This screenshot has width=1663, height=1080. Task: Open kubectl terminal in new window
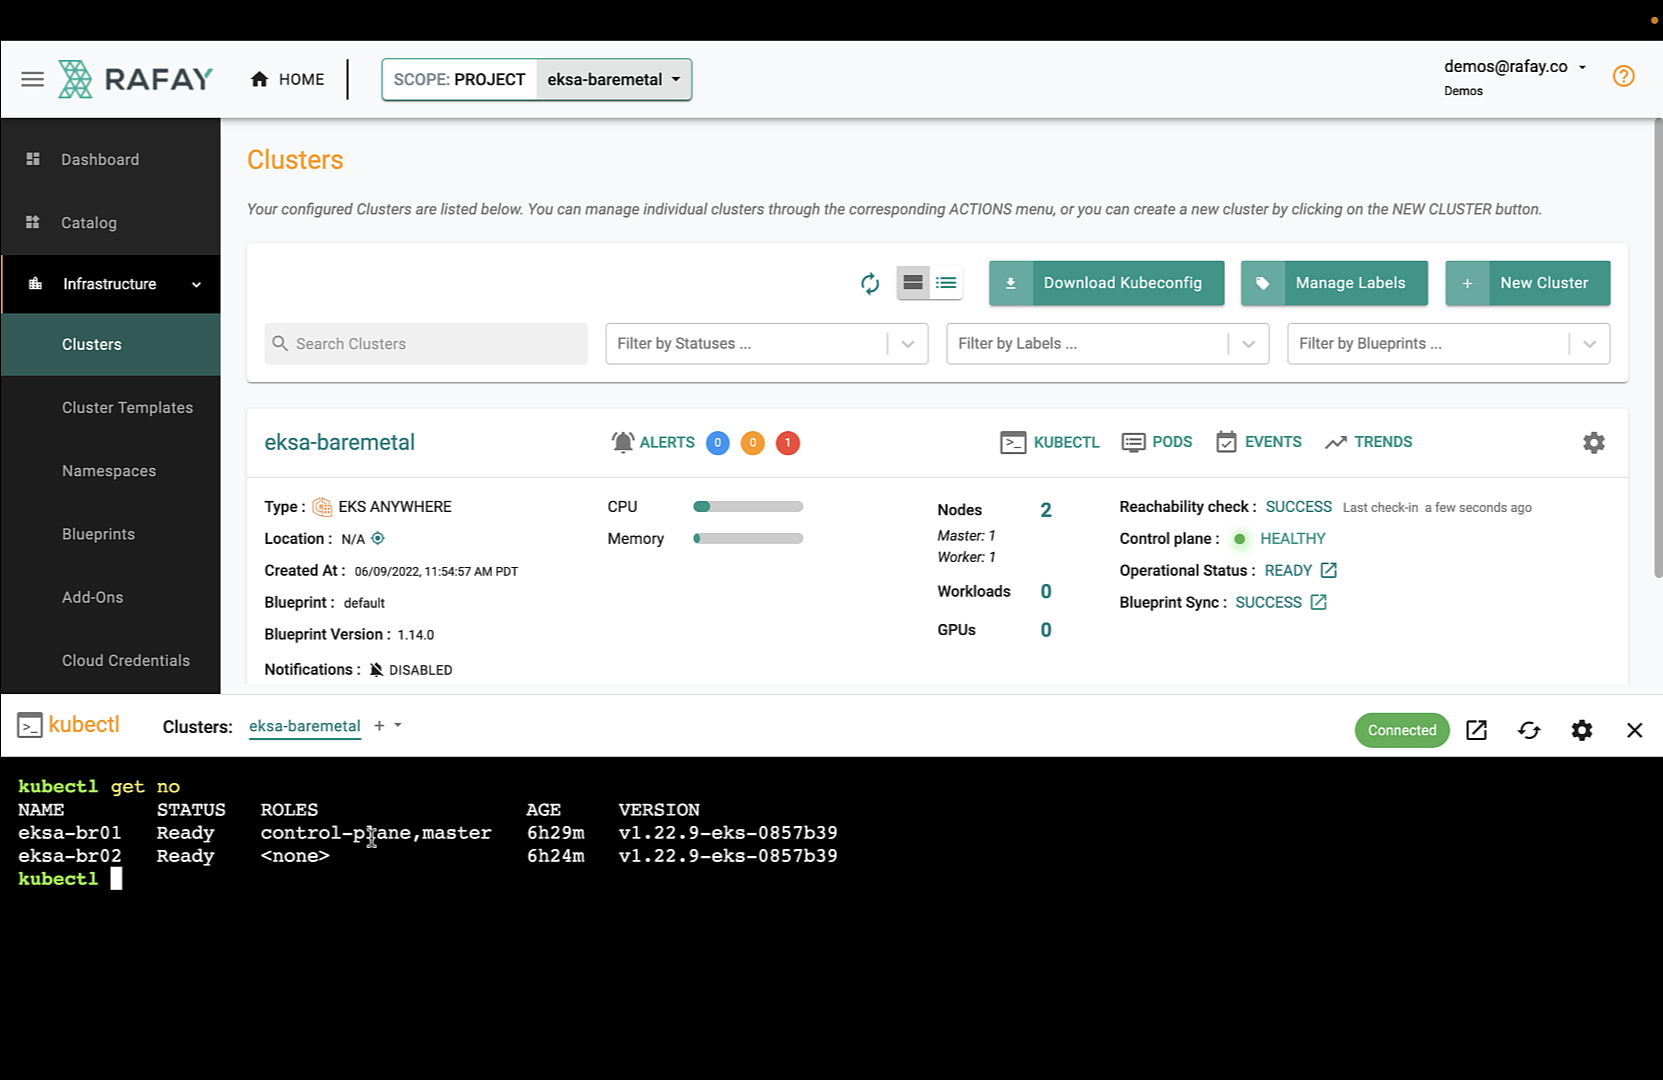tap(1476, 730)
